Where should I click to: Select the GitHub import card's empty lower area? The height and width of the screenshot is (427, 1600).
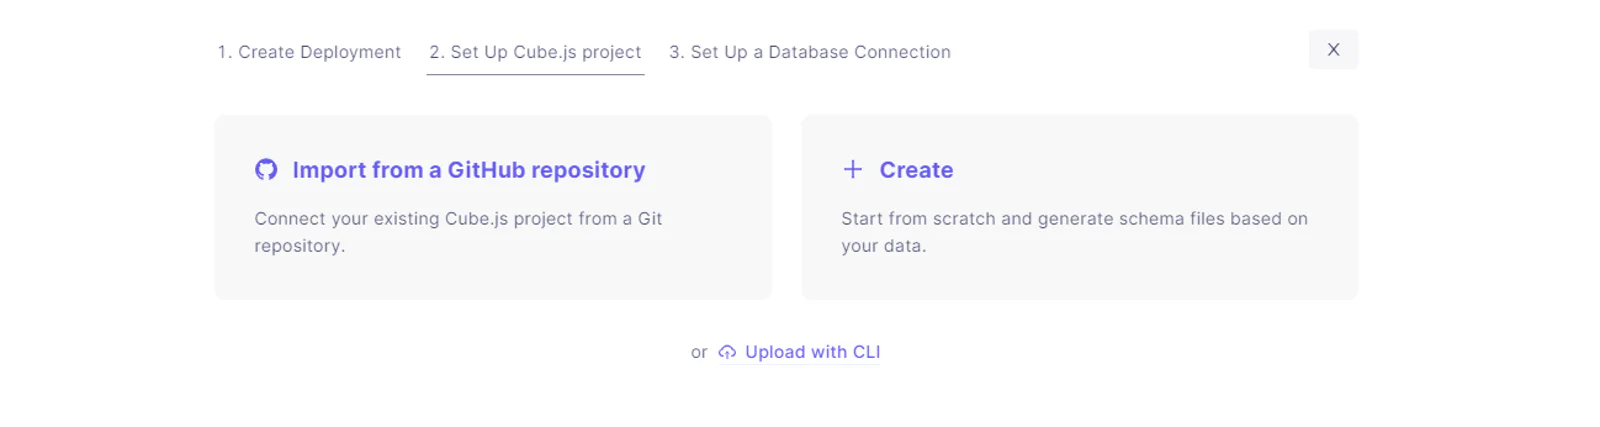point(493,279)
